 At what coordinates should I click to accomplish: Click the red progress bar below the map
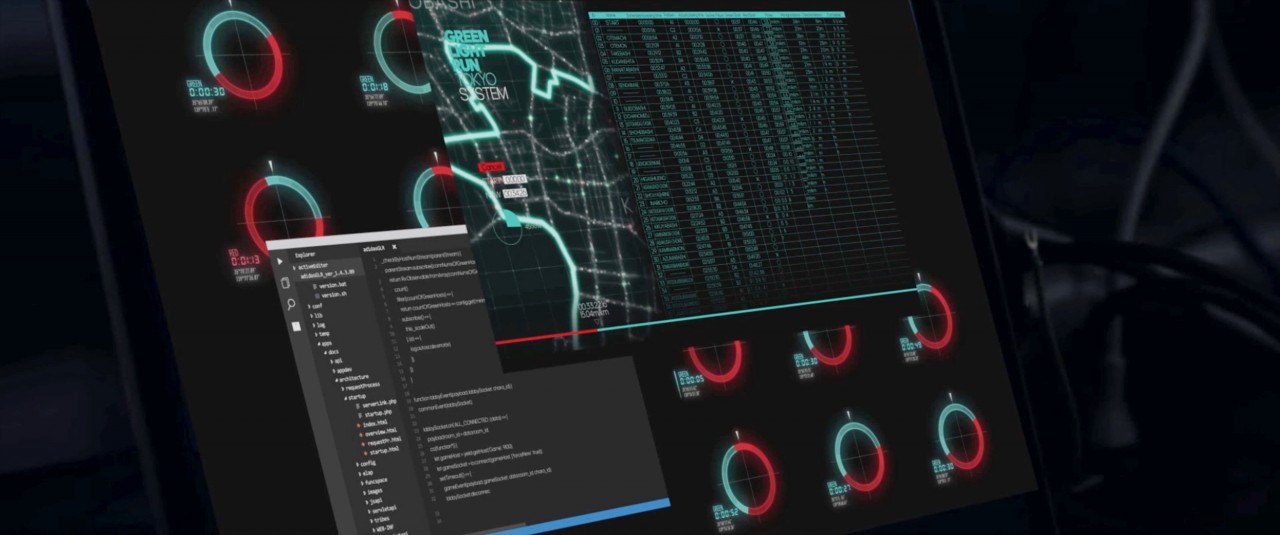[x=546, y=338]
